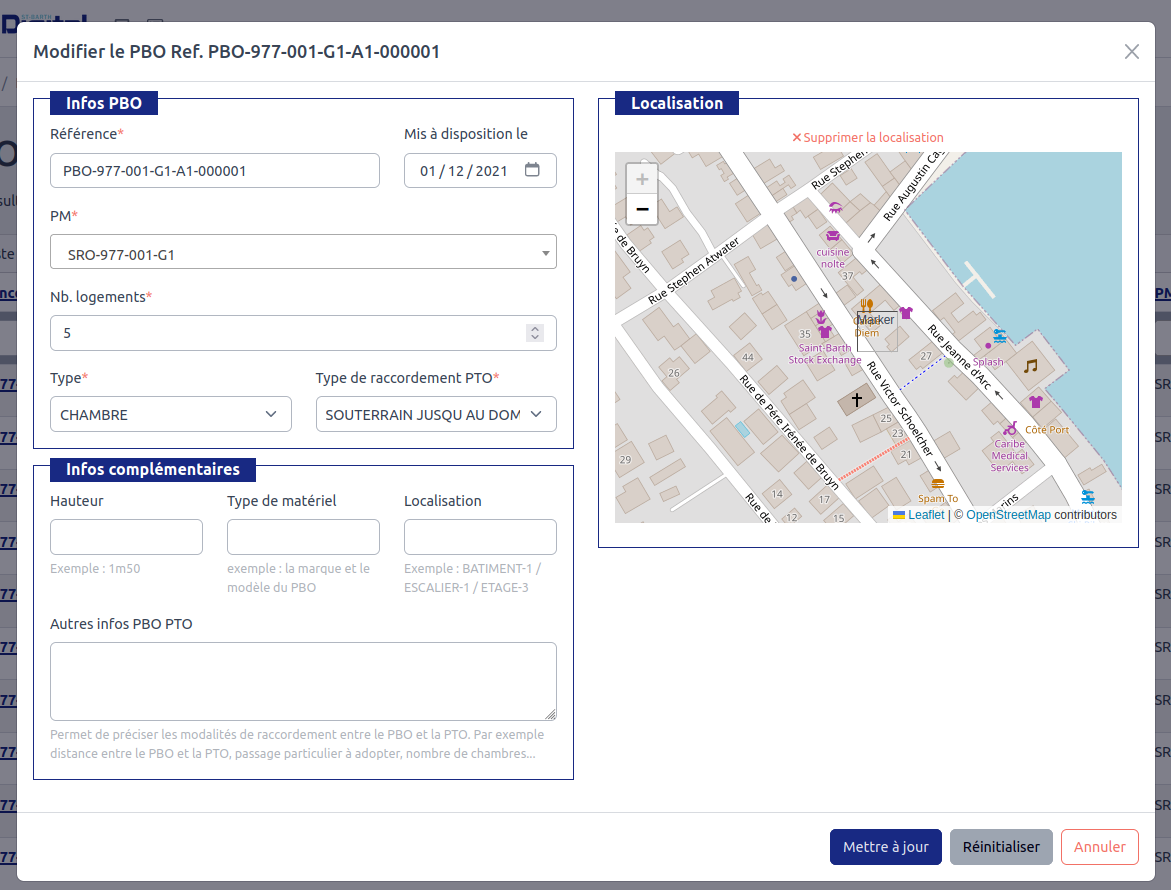Image resolution: width=1171 pixels, height=890 pixels.
Task: Select the Localisation section header
Action: [676, 102]
